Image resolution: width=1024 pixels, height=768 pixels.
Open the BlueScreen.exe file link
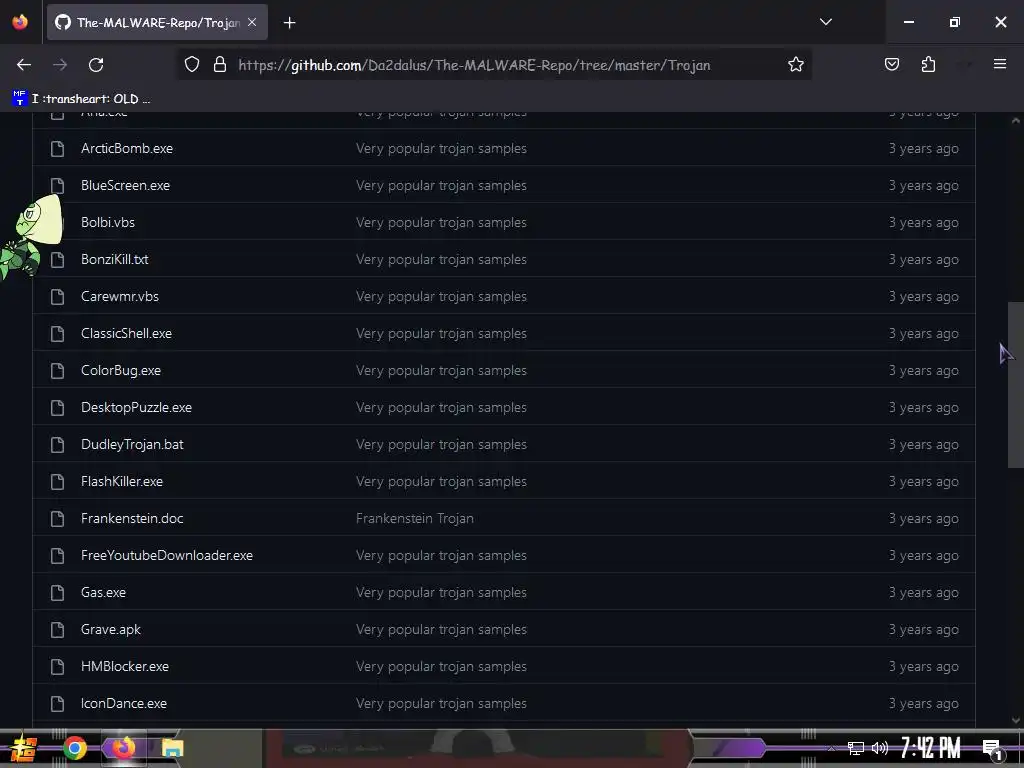click(x=125, y=185)
